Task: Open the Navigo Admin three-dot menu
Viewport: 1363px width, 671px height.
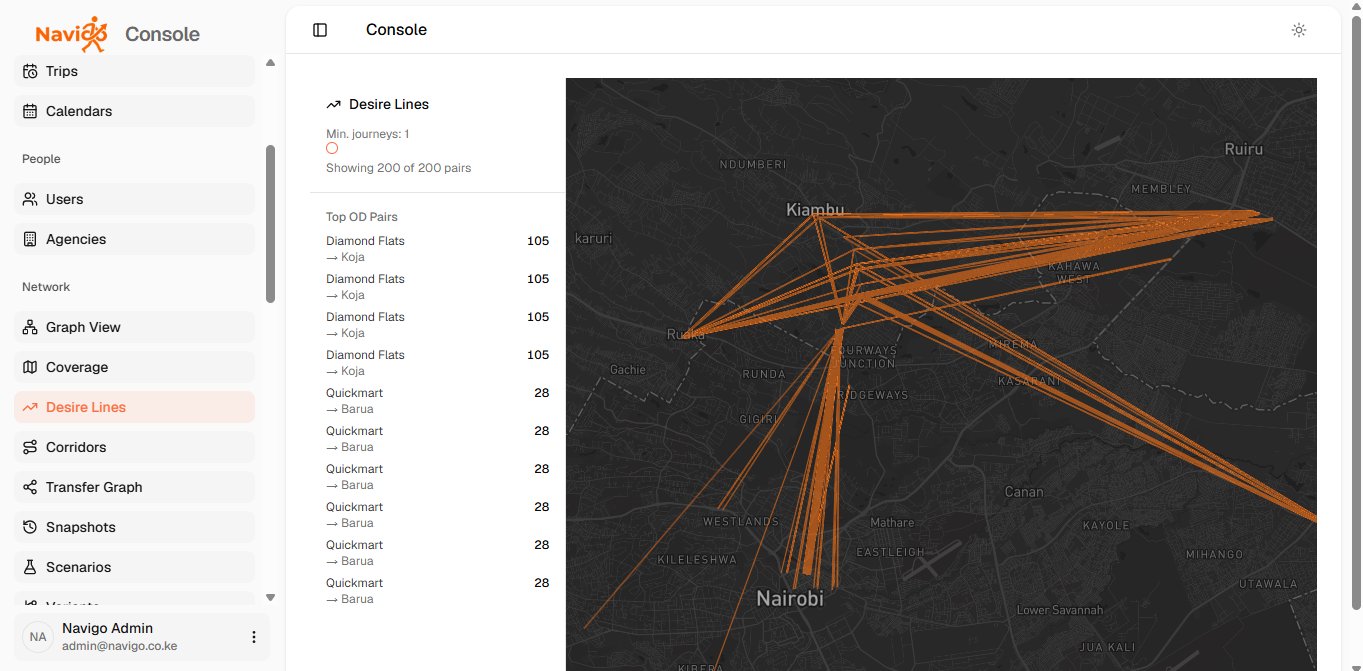Action: pyautogui.click(x=254, y=637)
